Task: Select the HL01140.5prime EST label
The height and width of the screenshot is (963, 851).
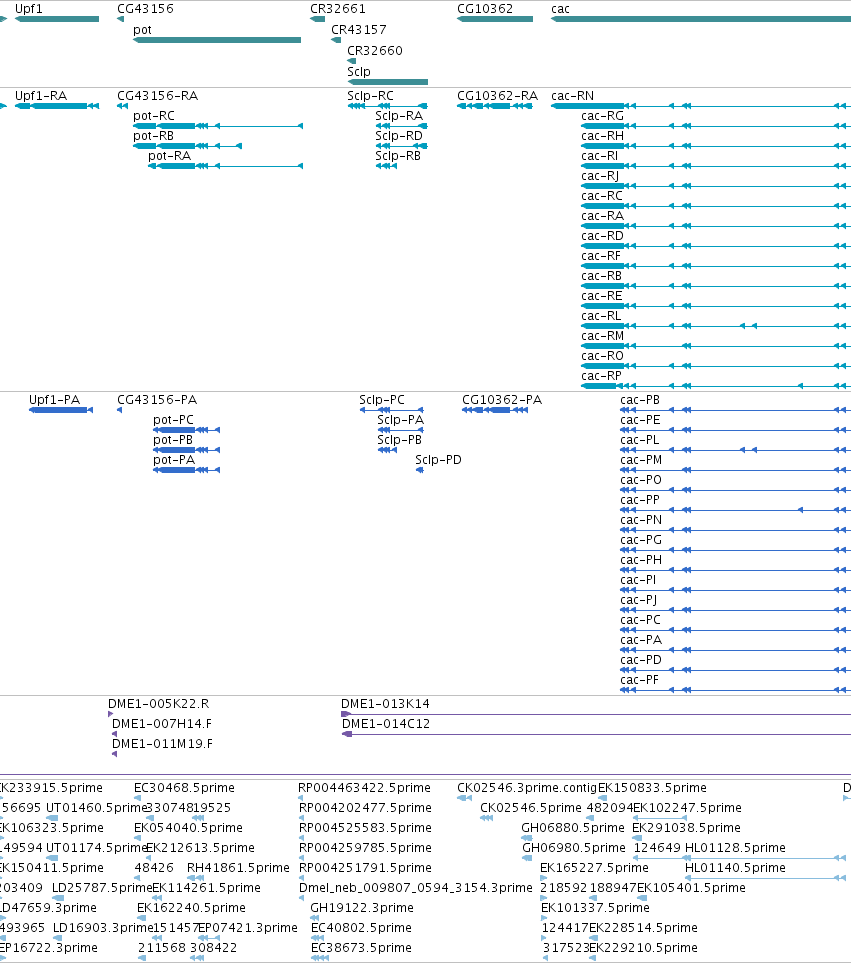Action: pos(735,867)
